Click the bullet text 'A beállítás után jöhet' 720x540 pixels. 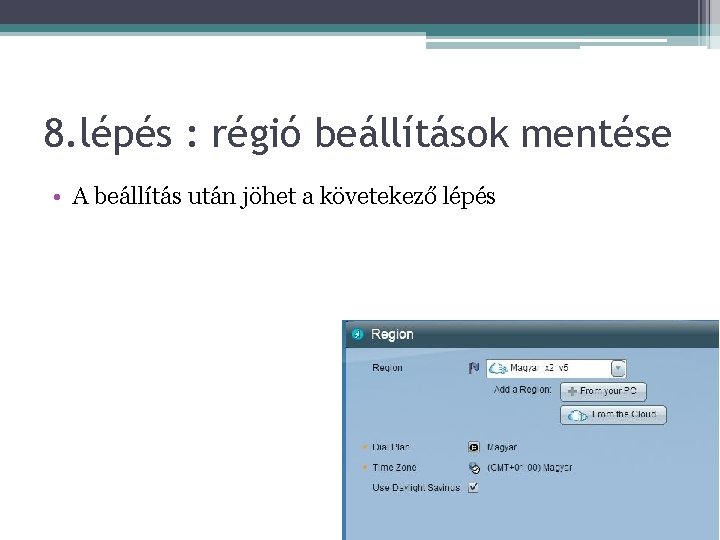(184, 196)
